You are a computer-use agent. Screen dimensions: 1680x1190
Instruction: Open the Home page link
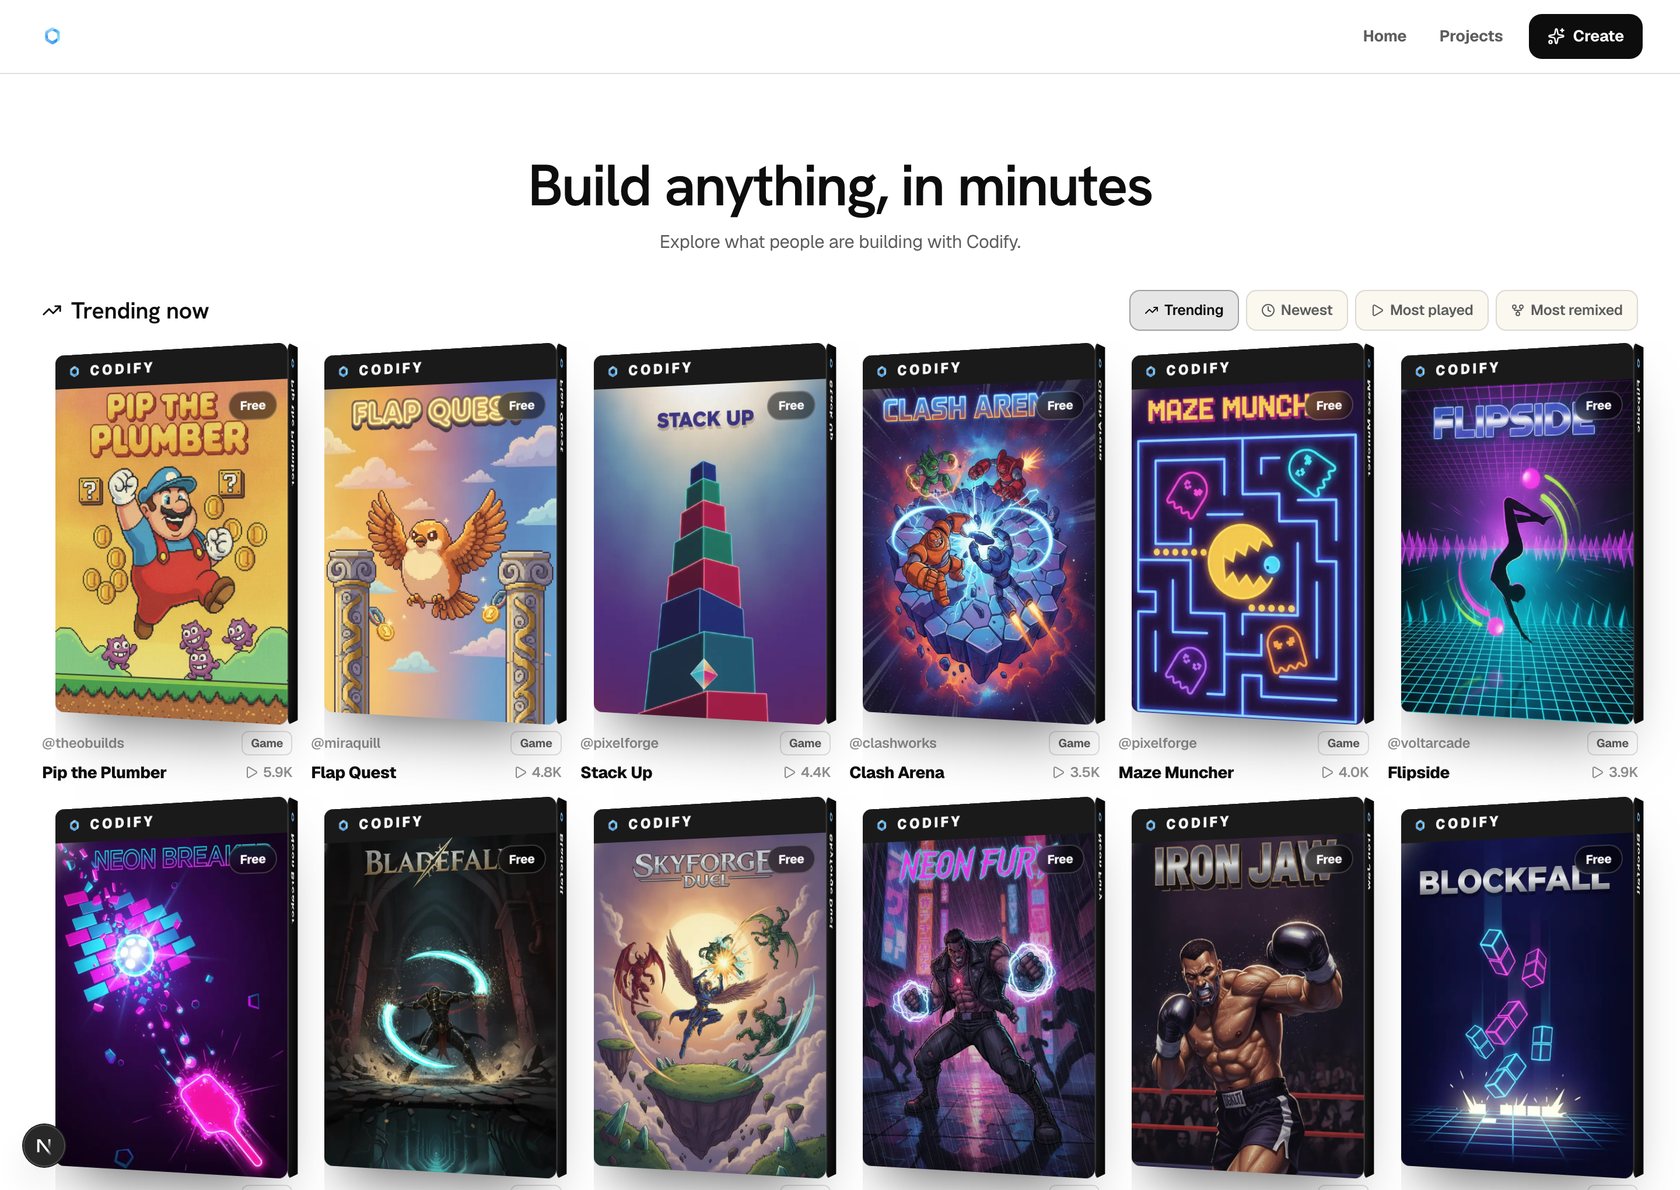pos(1384,36)
